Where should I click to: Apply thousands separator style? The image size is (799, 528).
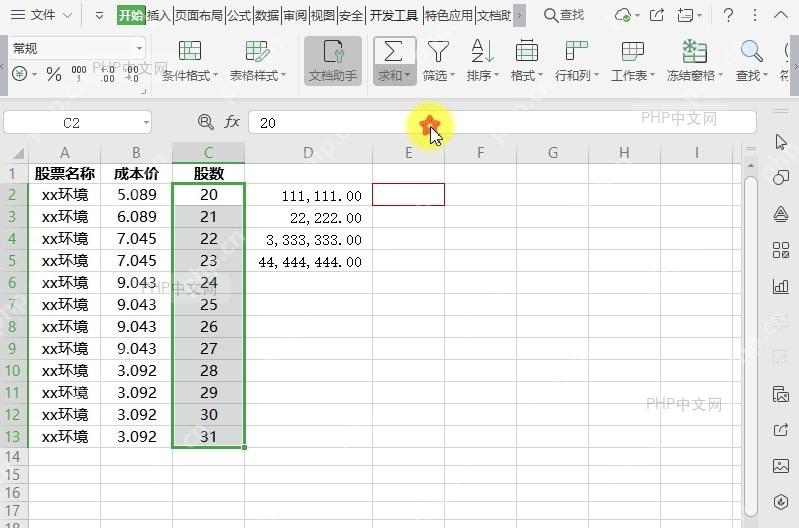click(79, 74)
